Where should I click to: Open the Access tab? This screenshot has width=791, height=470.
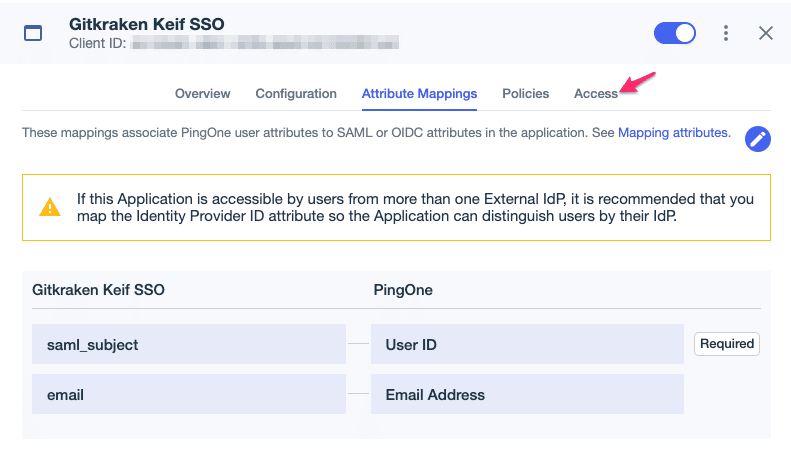[x=595, y=94]
